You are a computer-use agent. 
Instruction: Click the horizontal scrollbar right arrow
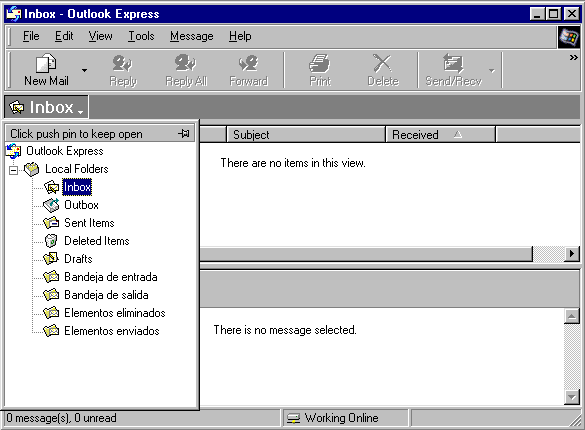point(572,254)
